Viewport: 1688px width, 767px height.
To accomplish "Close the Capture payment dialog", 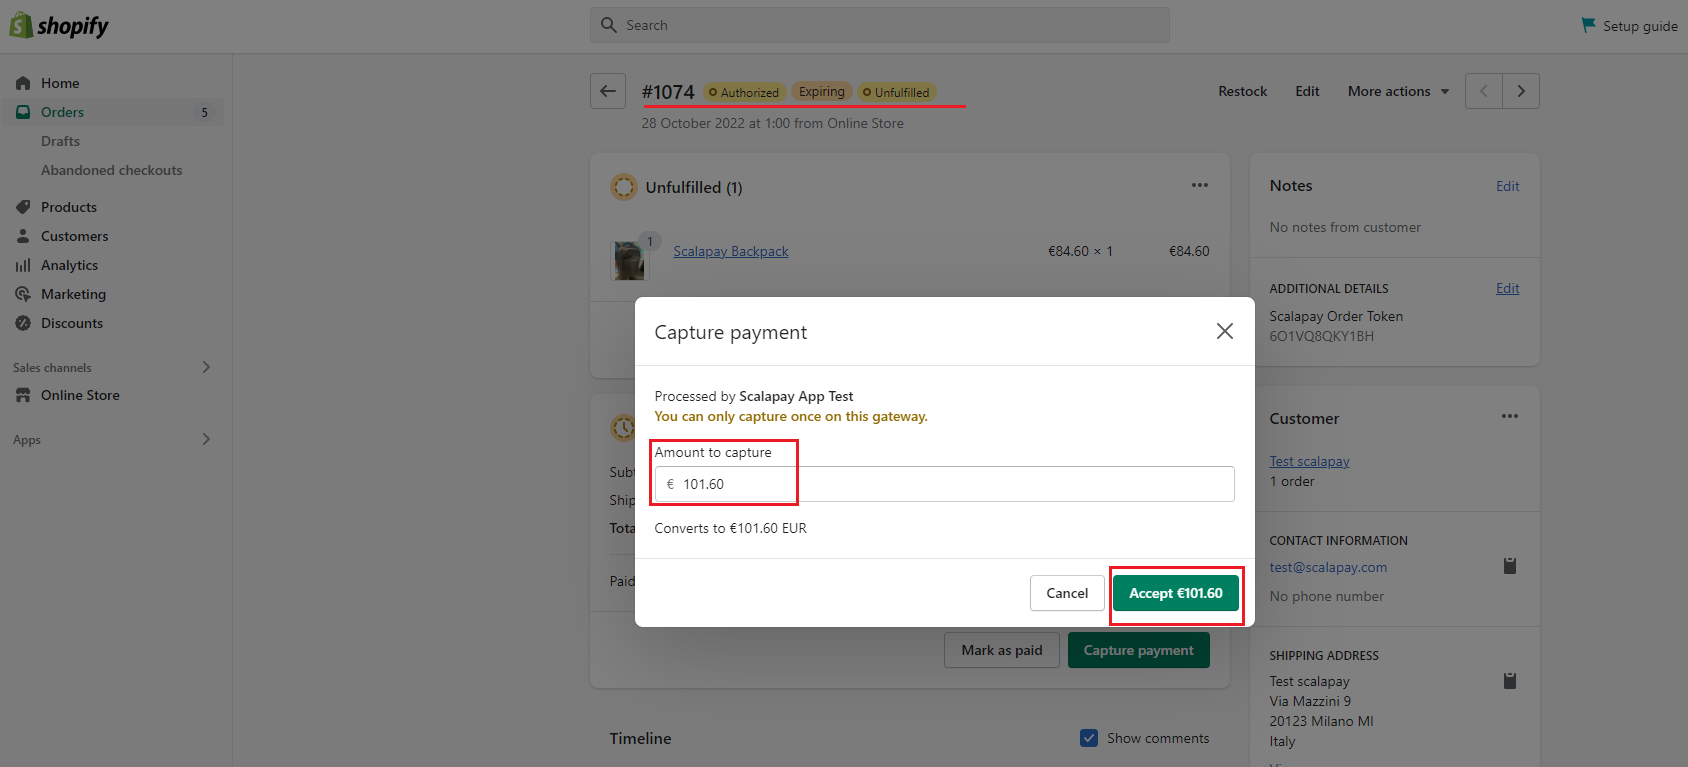I will (1225, 331).
